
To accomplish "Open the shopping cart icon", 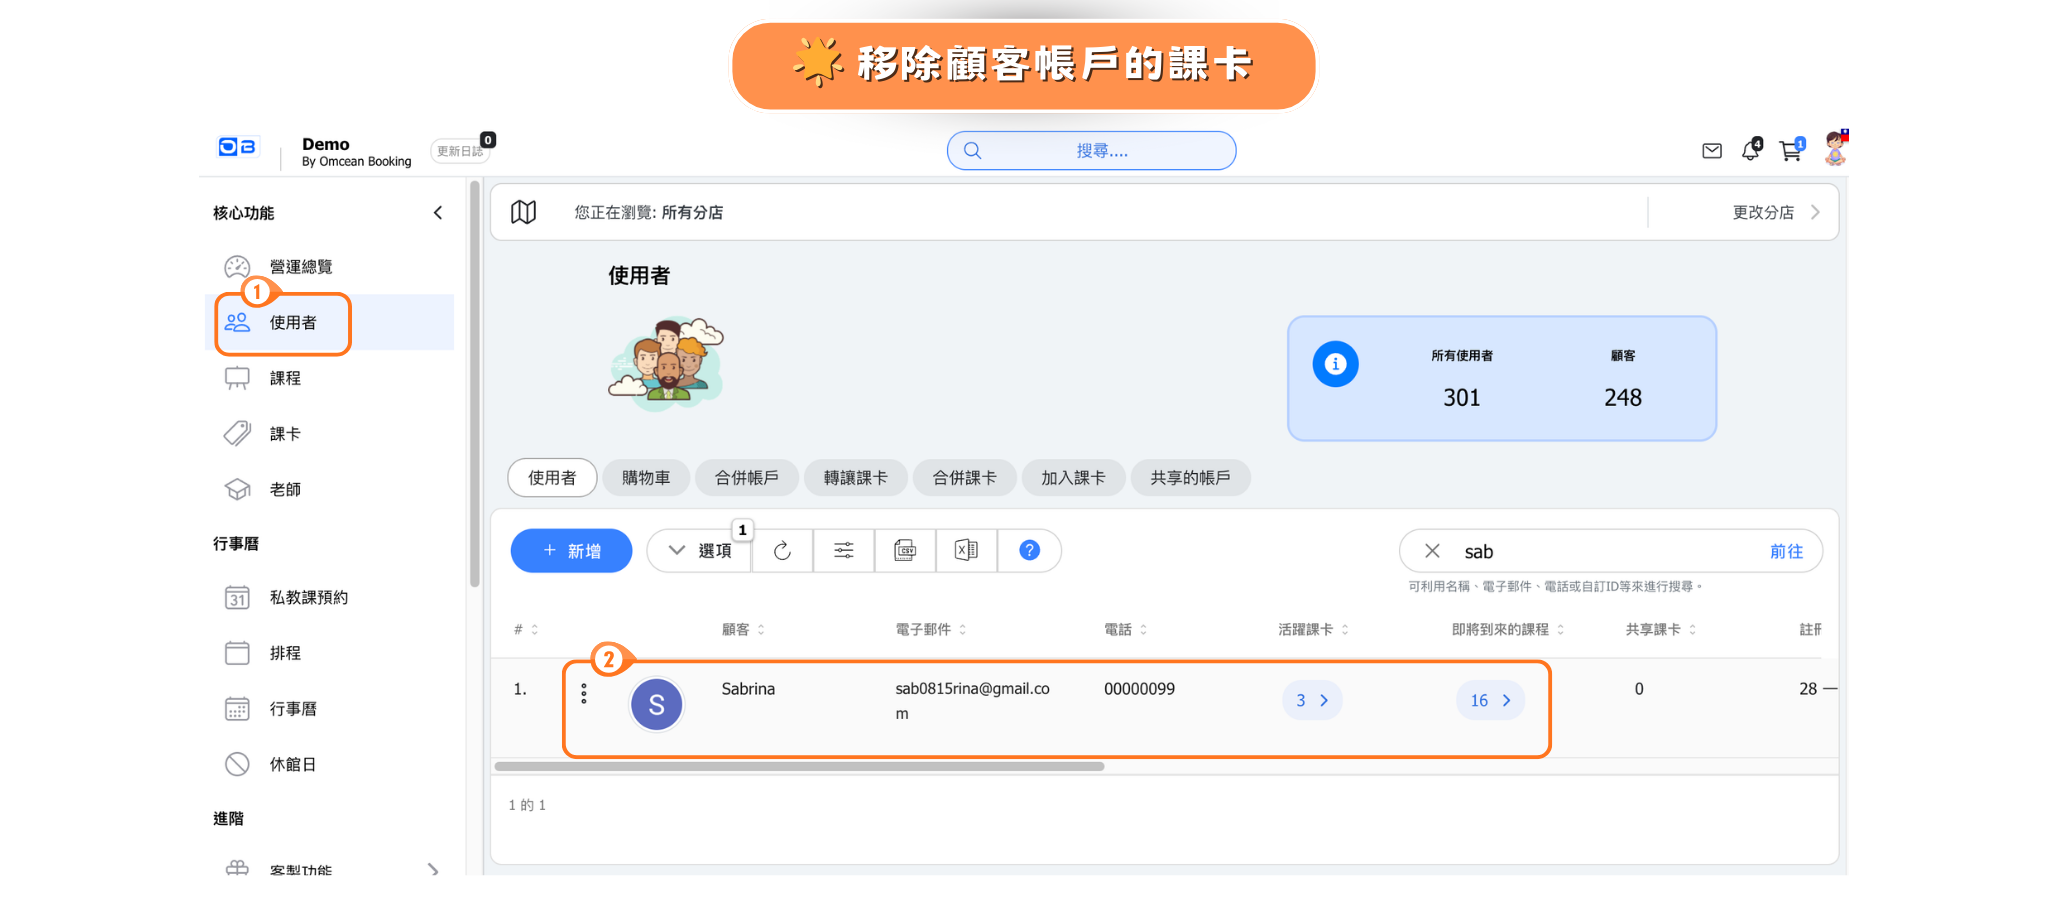I will 1790,151.
